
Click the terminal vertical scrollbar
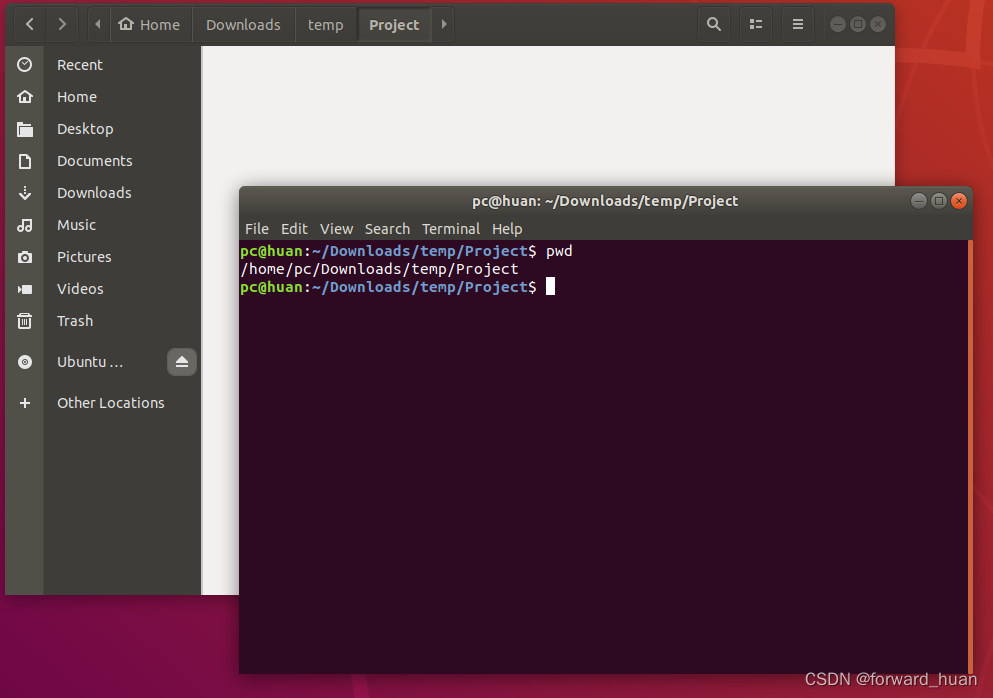[970, 456]
